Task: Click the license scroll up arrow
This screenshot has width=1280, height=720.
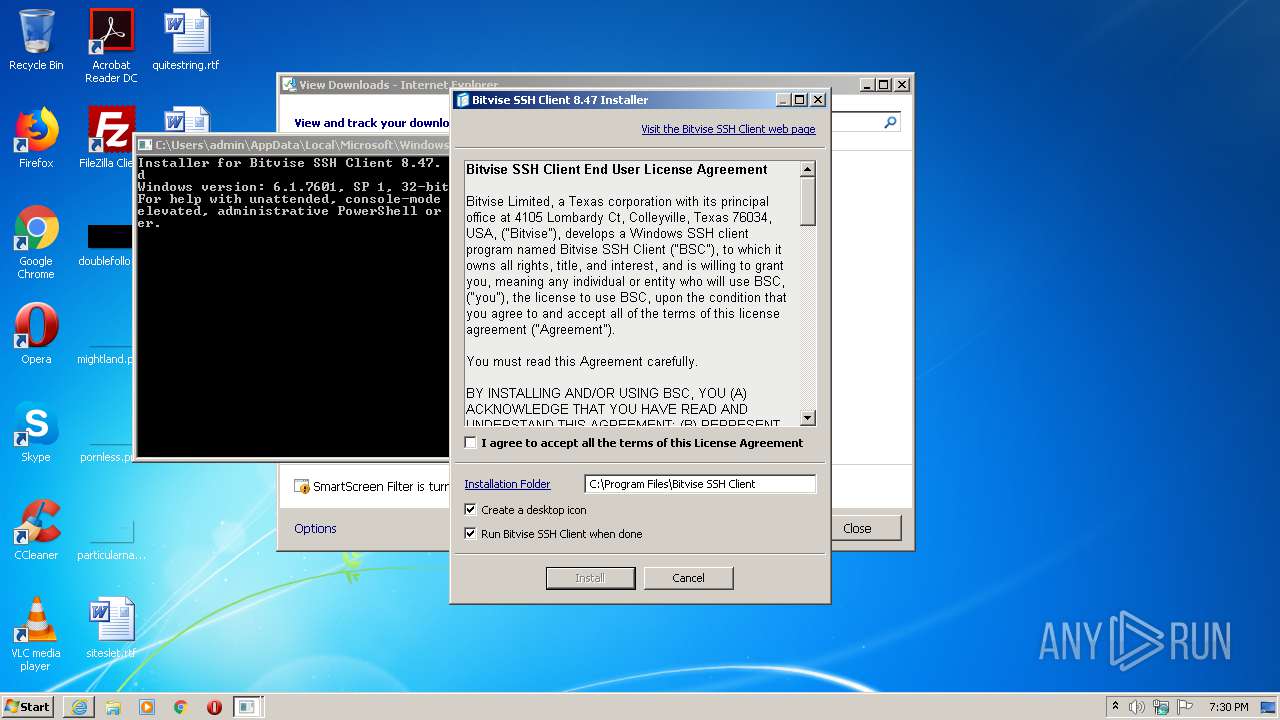Action: 808,169
